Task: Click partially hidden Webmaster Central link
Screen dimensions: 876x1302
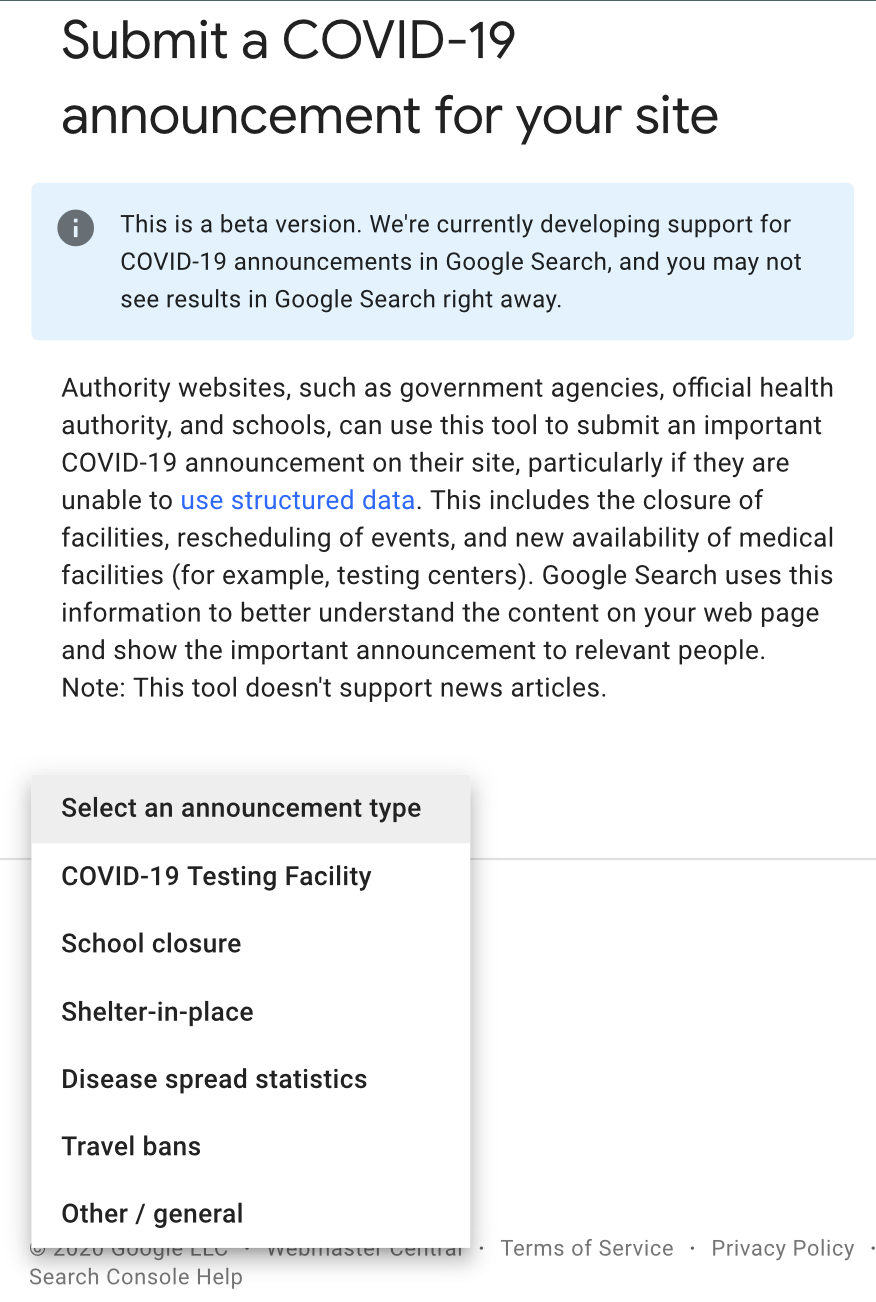Action: tap(365, 1251)
